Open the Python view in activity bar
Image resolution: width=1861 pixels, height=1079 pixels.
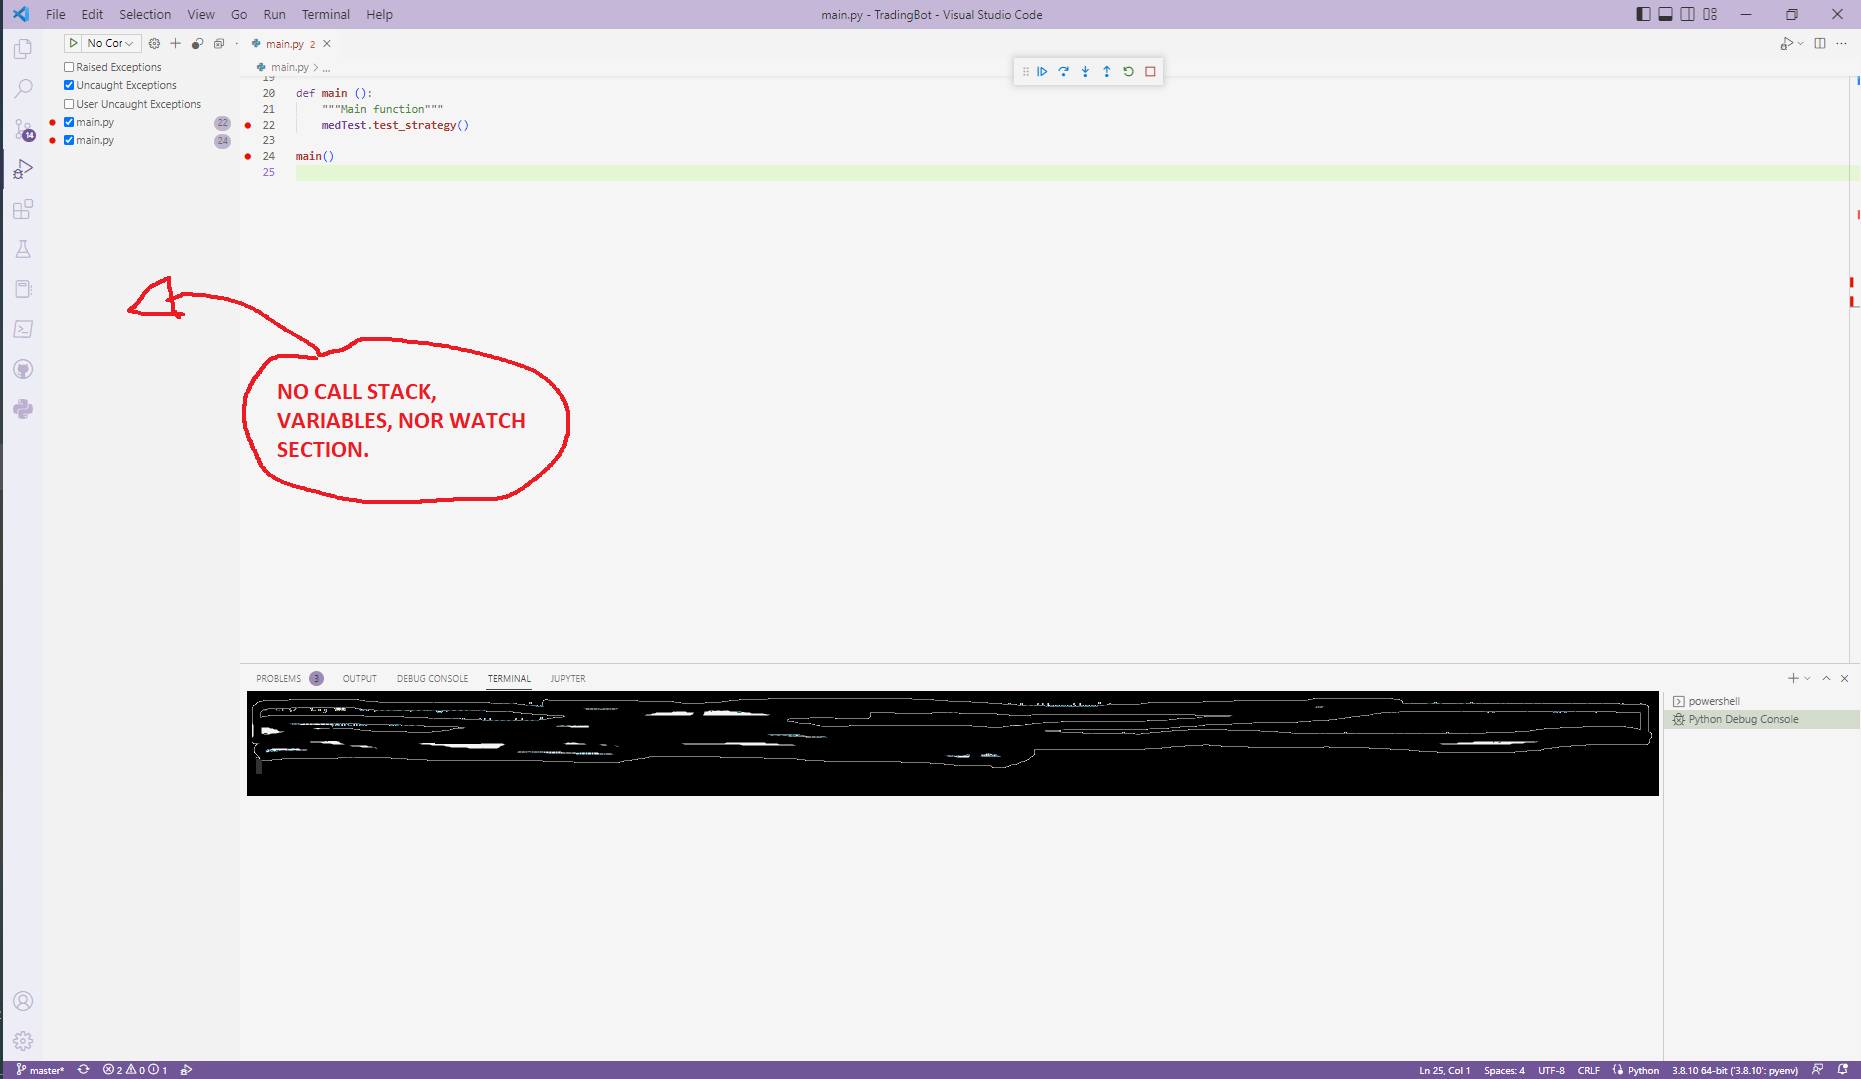[x=23, y=409]
